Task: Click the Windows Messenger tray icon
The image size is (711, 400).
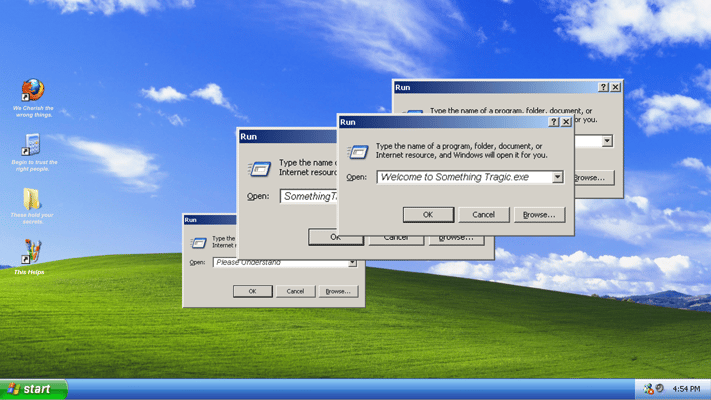Action: [x=648, y=389]
